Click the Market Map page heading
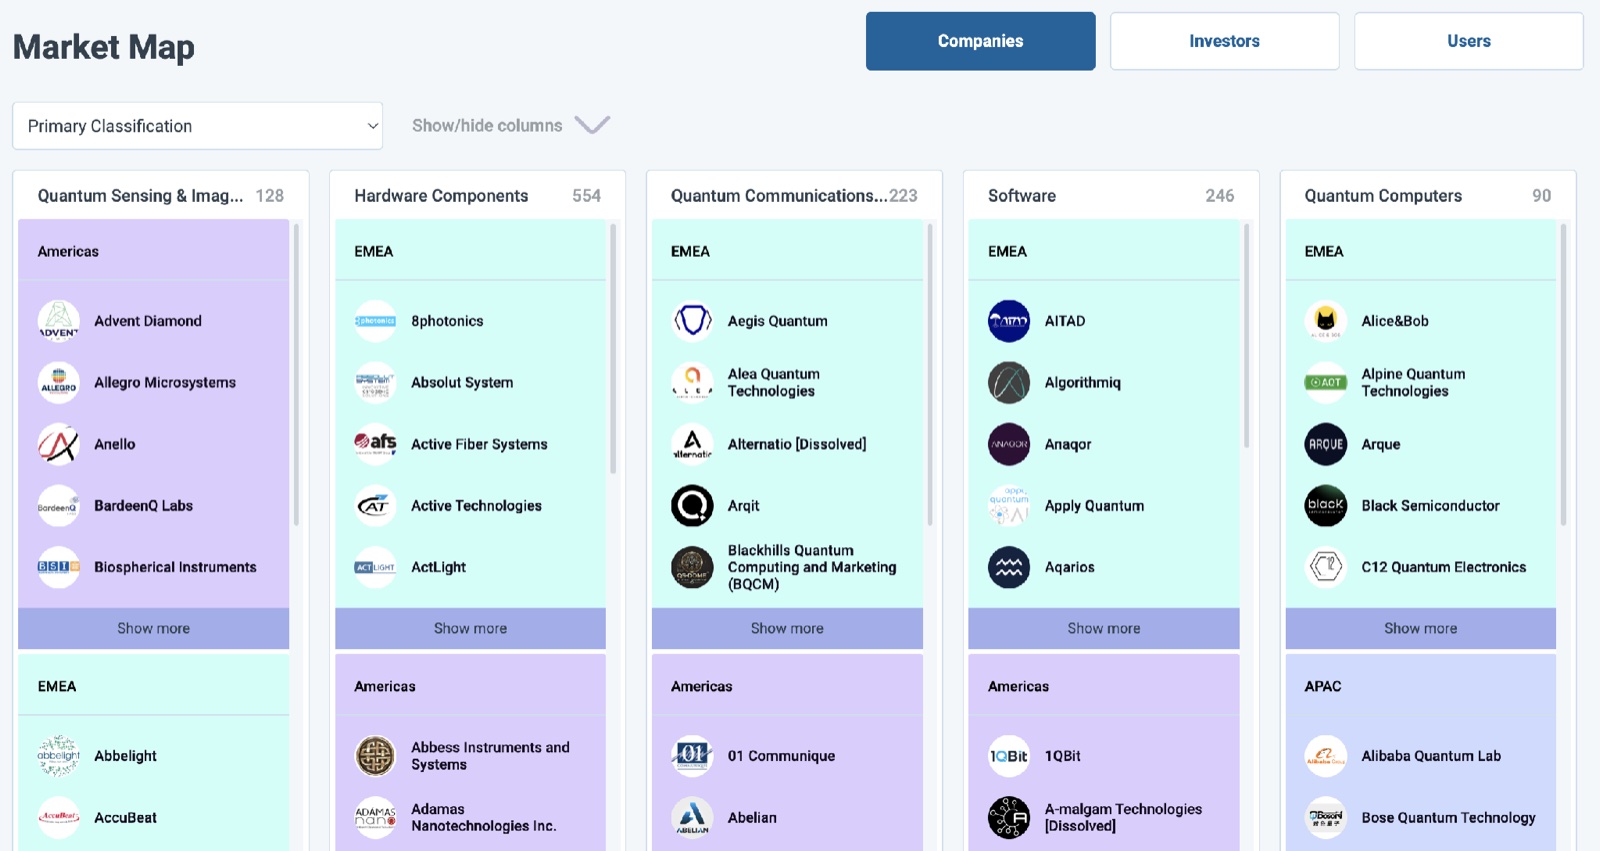This screenshot has width=1600, height=851. [x=104, y=47]
